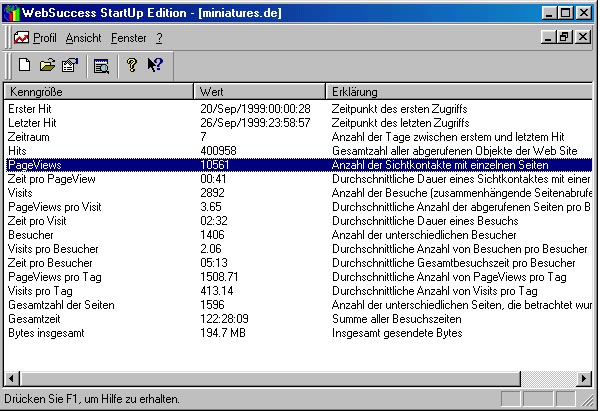Click the New profile document icon
600x411 pixels.
click(24, 66)
